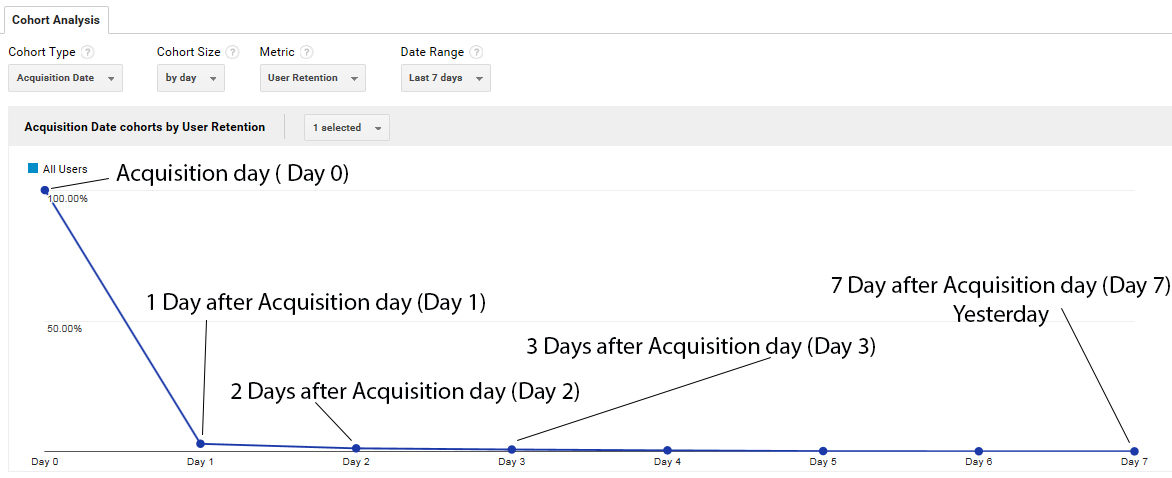Click the help icon beside Metric
Screen dimensions: 1172x478
[x=306, y=52]
